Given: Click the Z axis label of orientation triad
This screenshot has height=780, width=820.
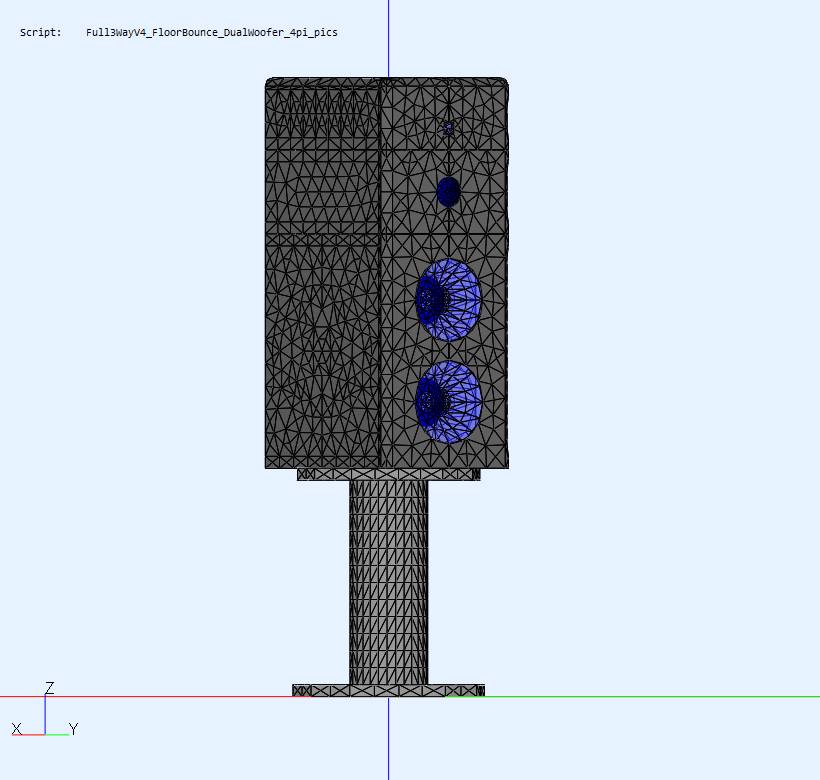Looking at the screenshot, I should (50, 687).
